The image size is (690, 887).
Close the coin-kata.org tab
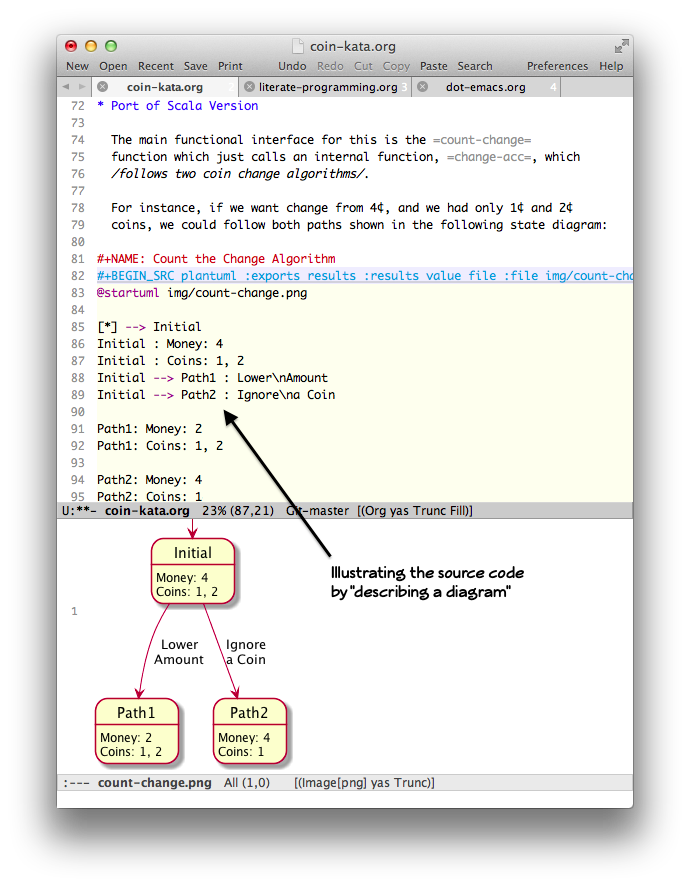coord(102,87)
